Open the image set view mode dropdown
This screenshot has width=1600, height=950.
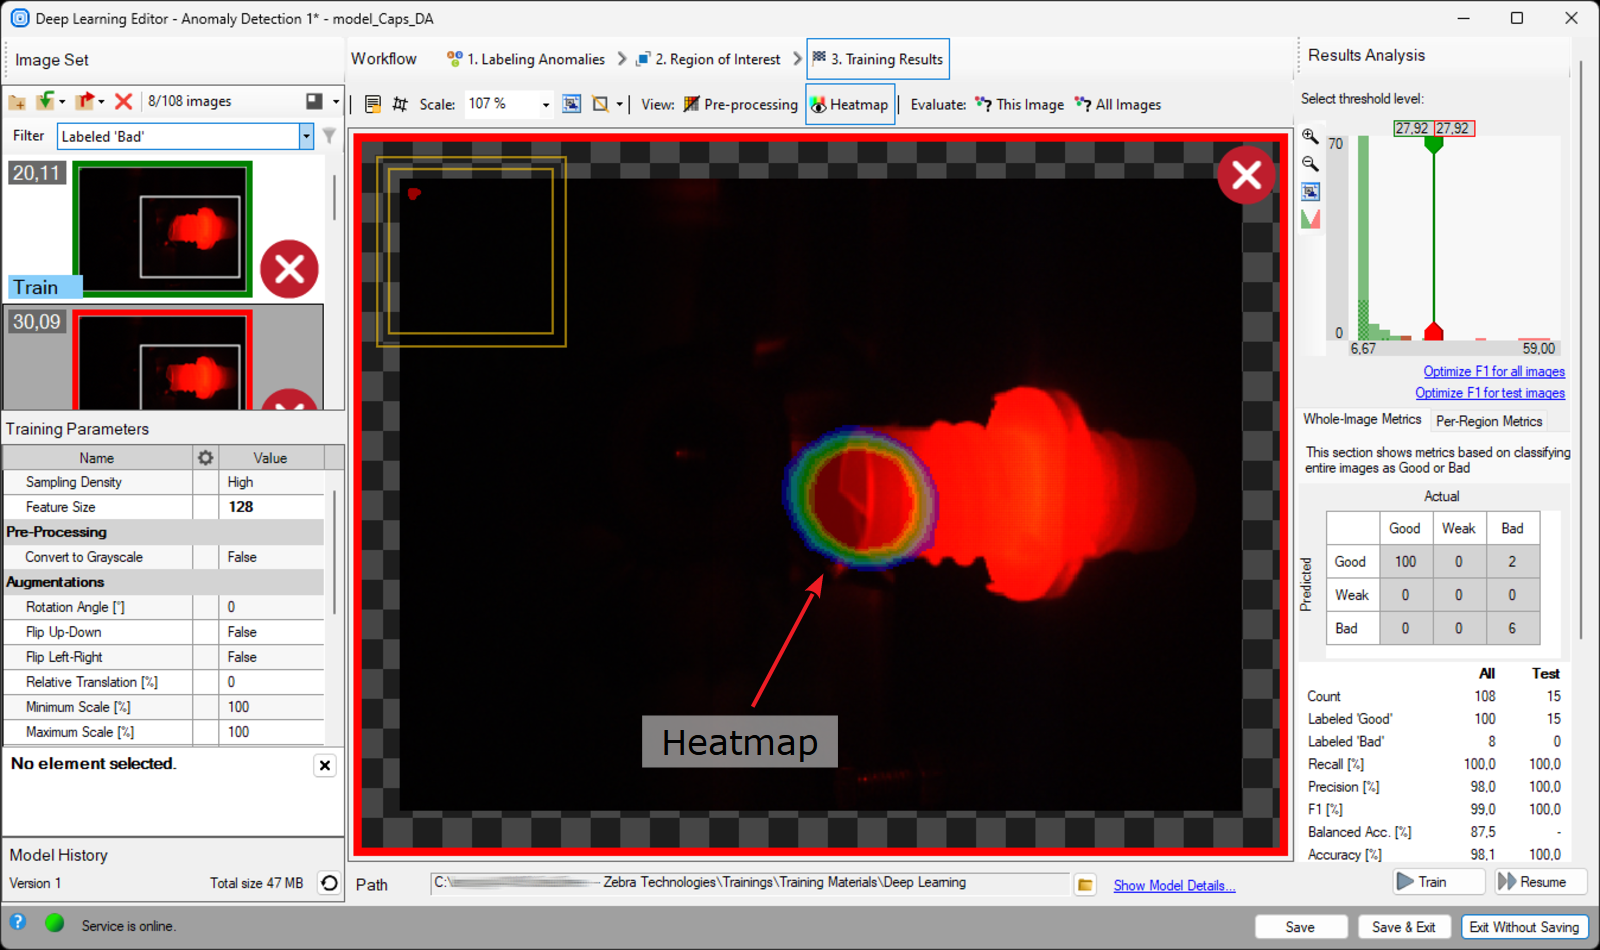coord(335,102)
